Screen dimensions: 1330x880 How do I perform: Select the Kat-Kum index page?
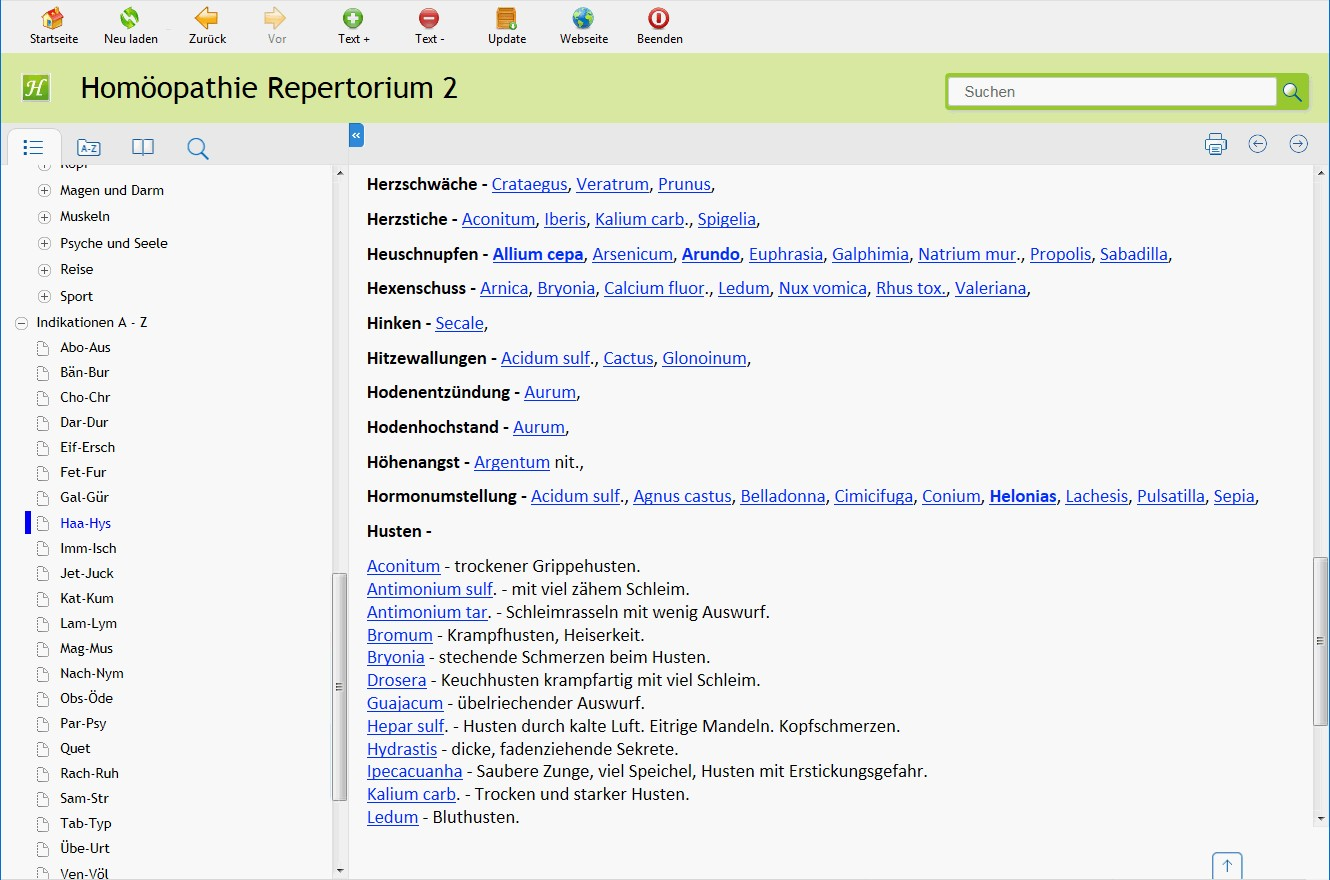pos(86,598)
